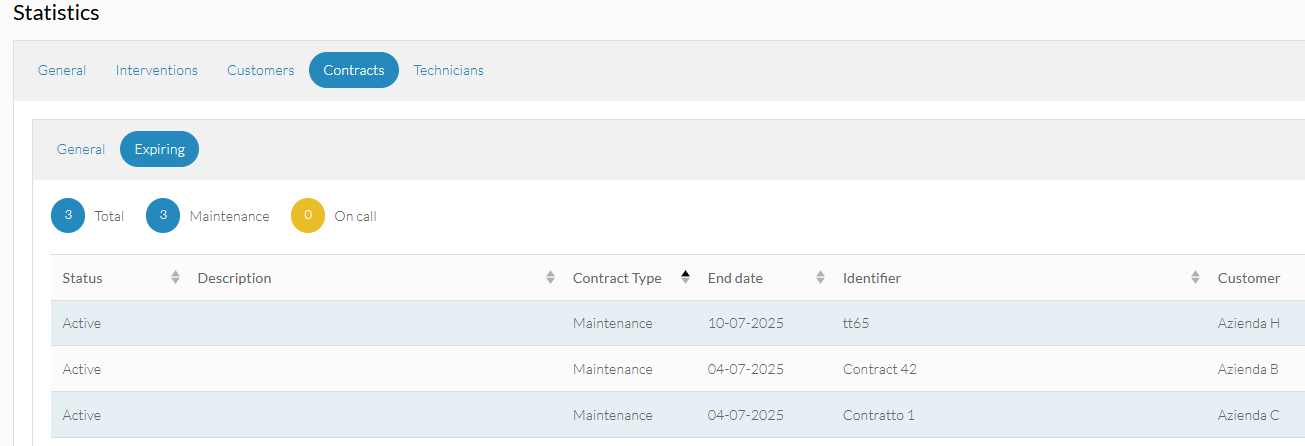
Task: Select the blue Maintenance count badge
Action: [x=163, y=216]
